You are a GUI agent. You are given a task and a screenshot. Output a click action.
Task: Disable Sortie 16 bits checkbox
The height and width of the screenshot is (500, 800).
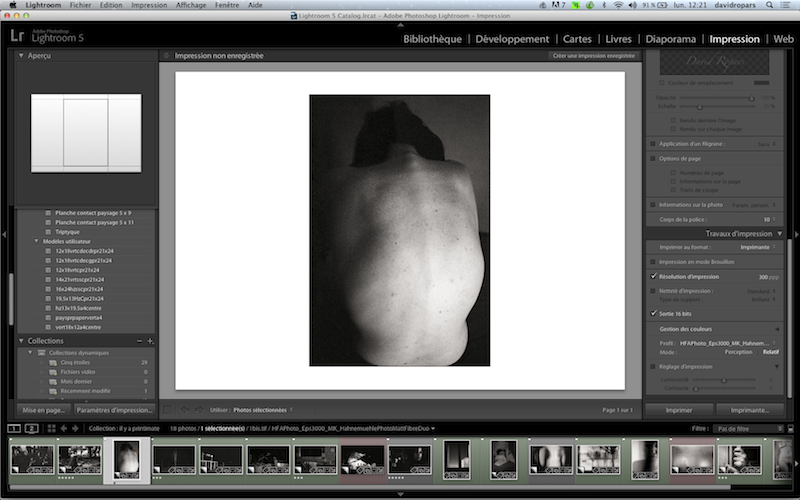coord(653,313)
